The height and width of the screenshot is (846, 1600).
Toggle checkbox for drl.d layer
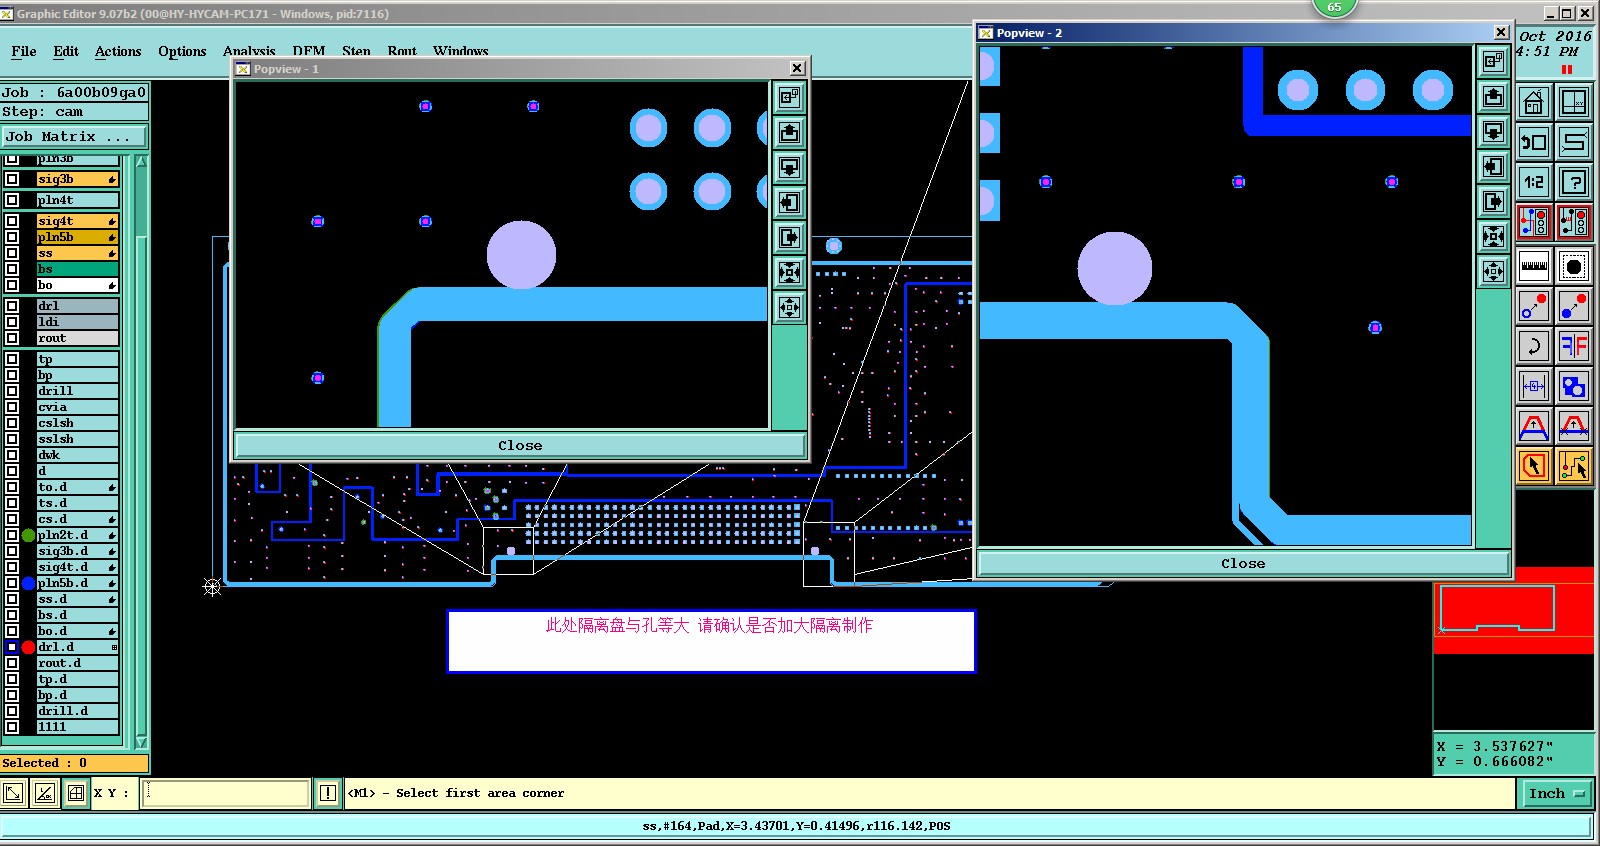tap(12, 647)
